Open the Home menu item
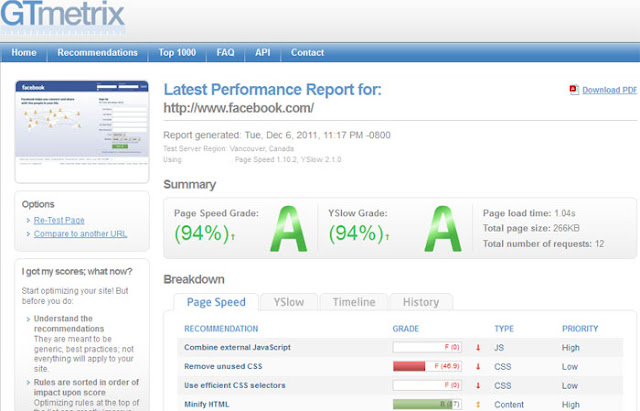Screen dimensions: 640x411 click(x=24, y=53)
